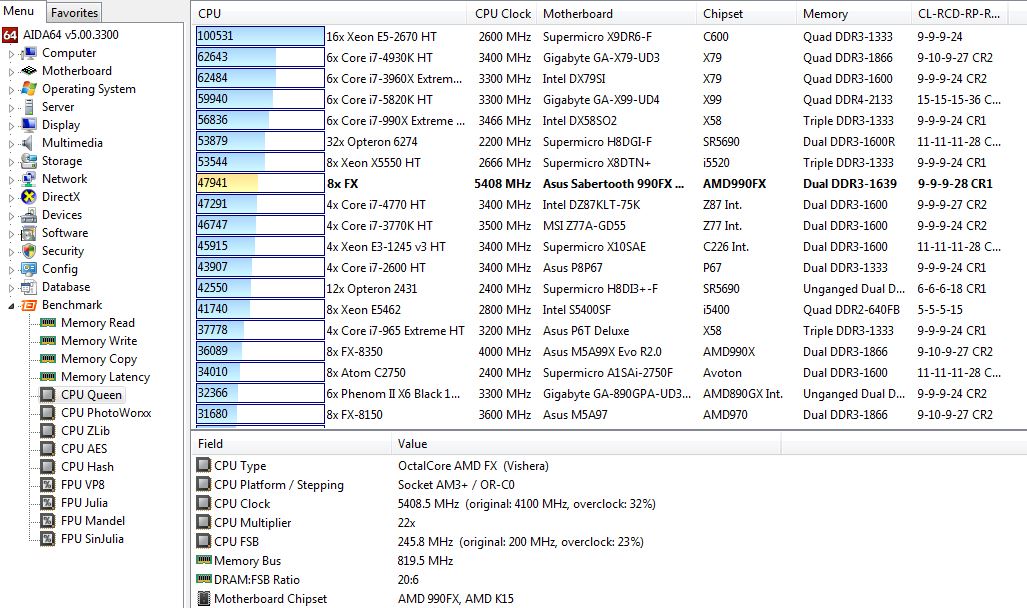Switch to the Menu tab
The width and height of the screenshot is (1027, 608).
point(22,11)
